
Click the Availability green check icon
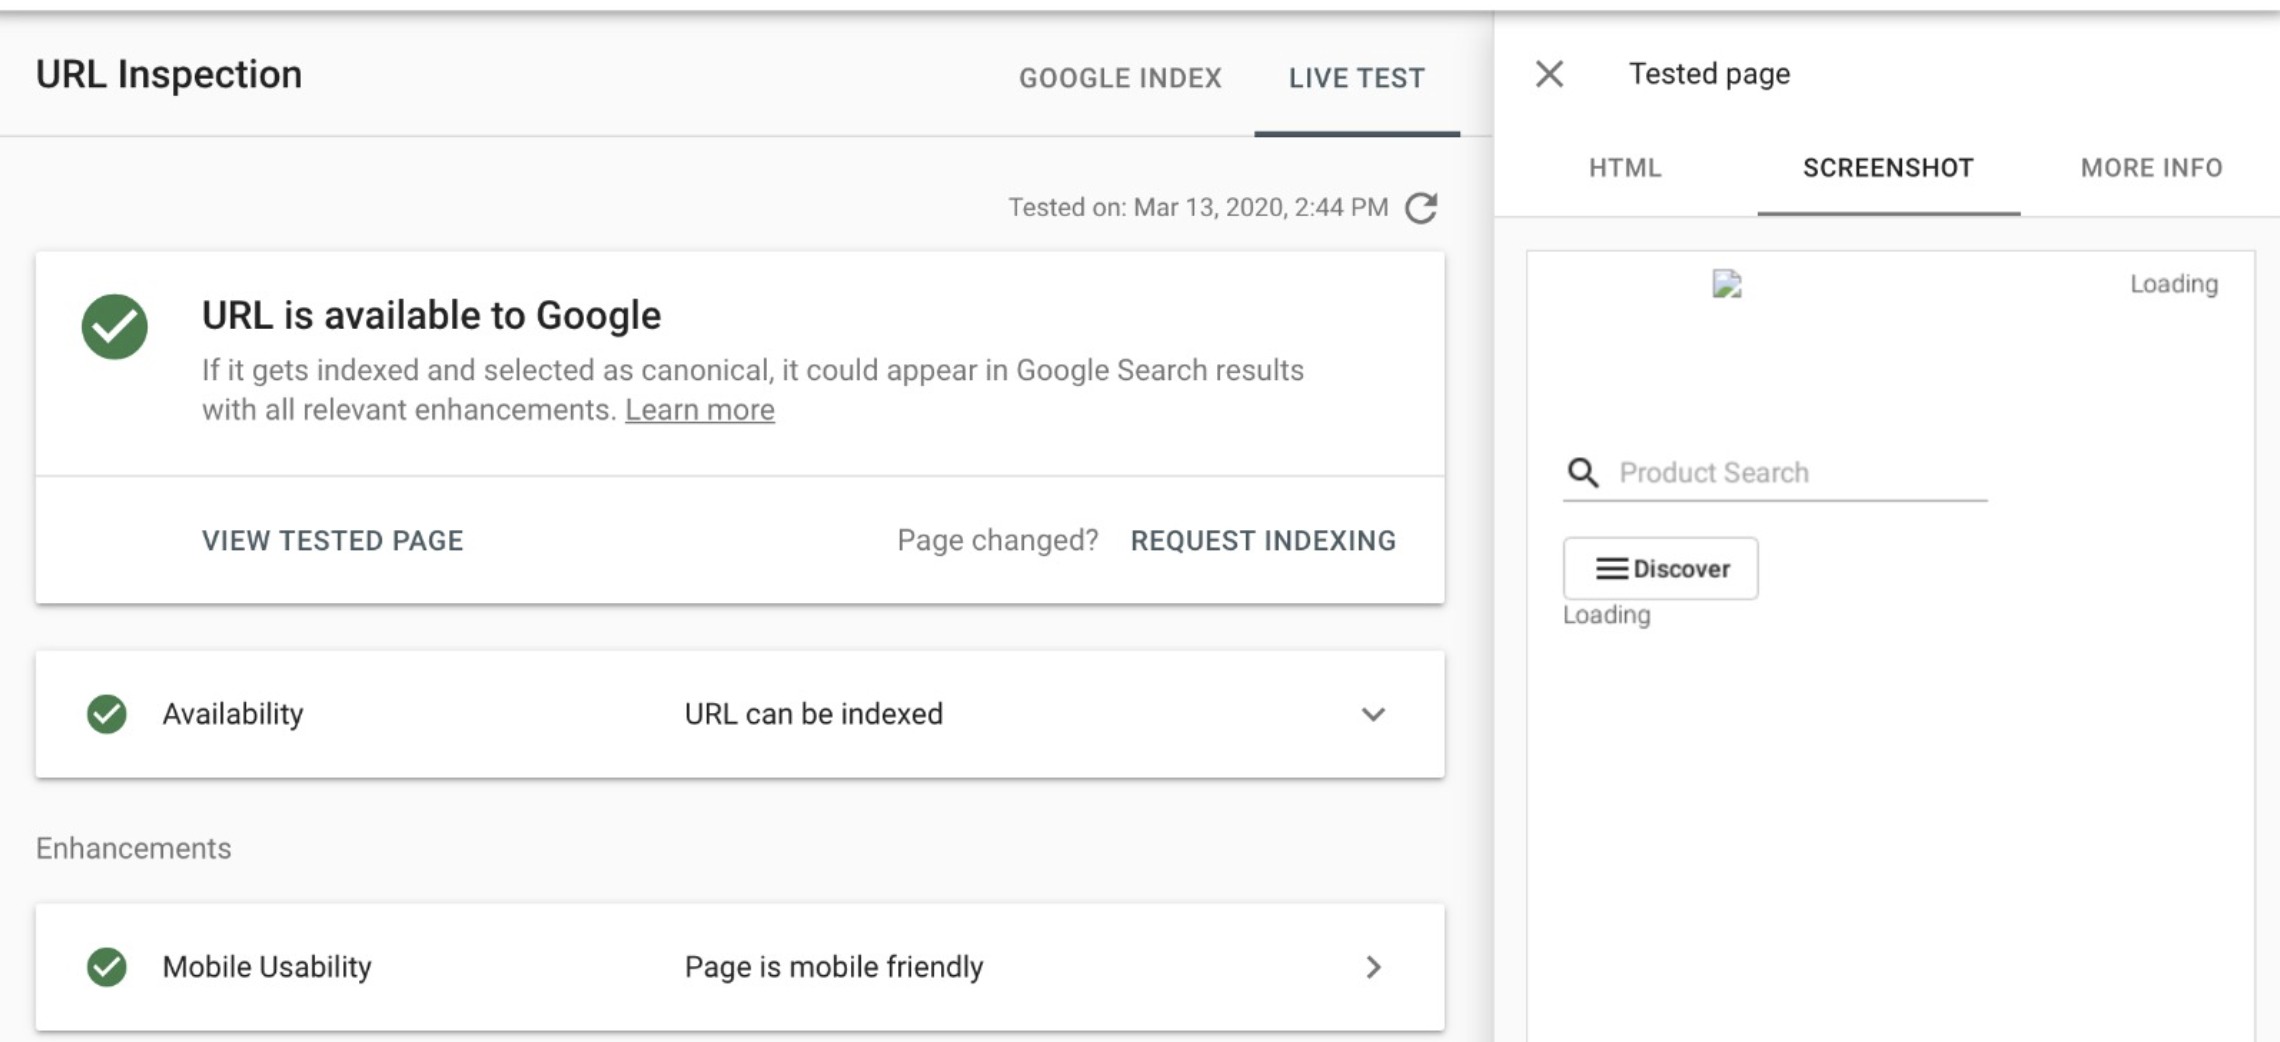point(107,714)
